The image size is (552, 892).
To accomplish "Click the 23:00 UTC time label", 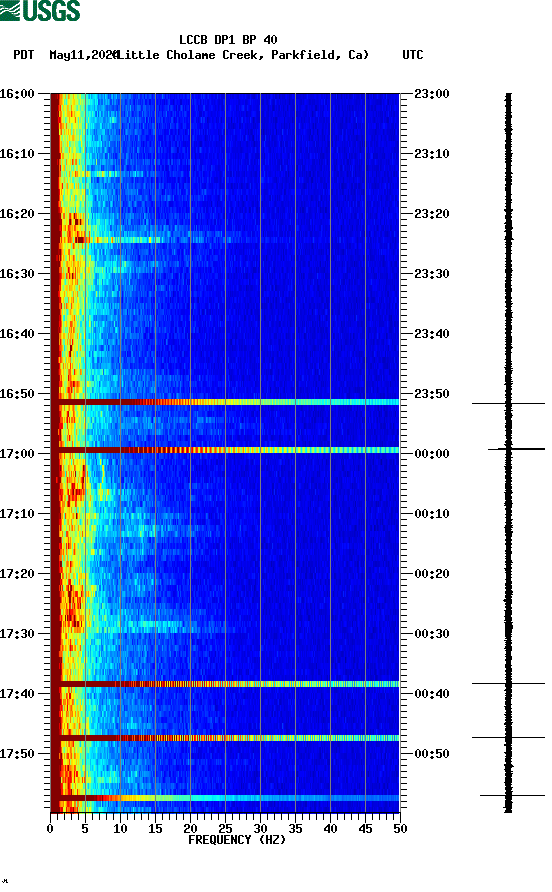I will coord(432,94).
